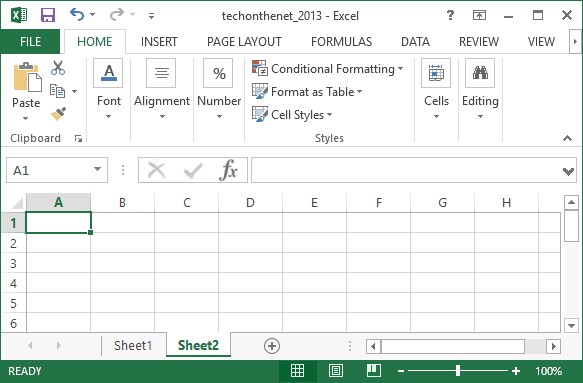583x383 pixels.
Task: Open Excel Help question mark
Action: pos(450,15)
